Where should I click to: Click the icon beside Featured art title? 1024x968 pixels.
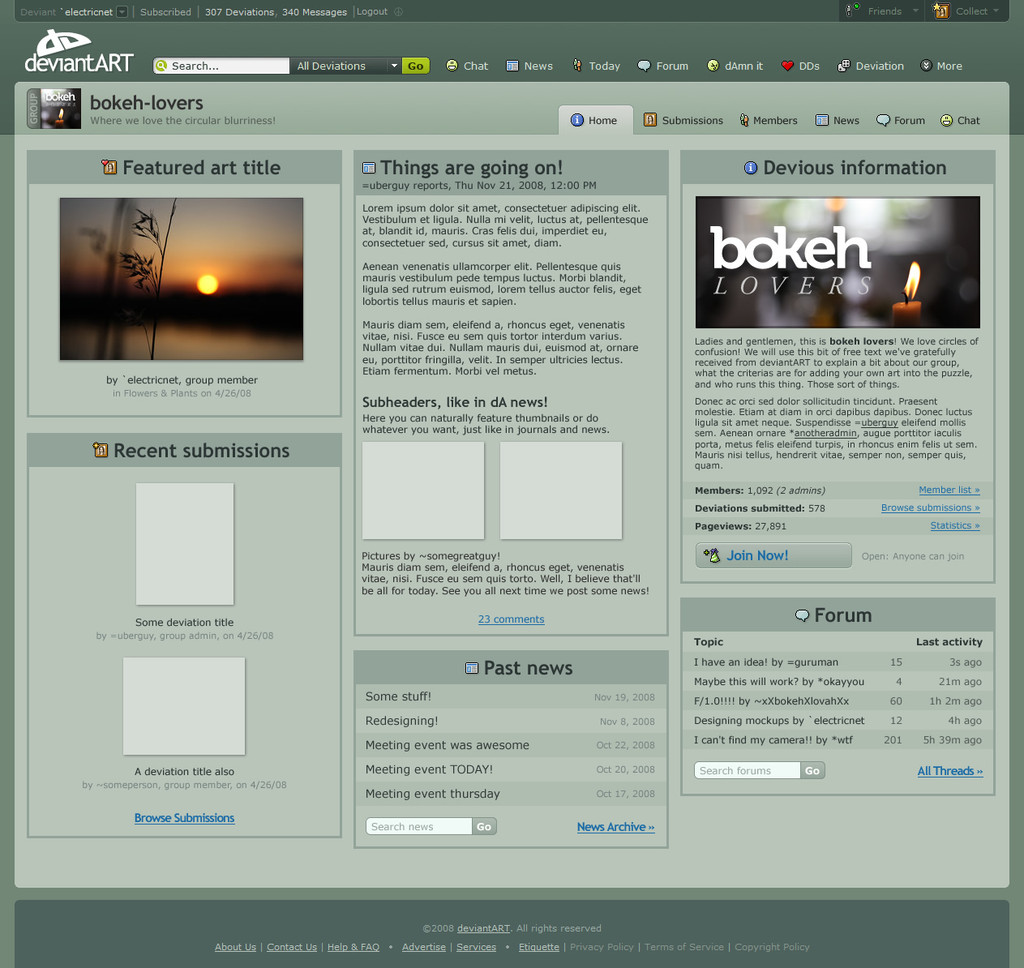tap(109, 167)
